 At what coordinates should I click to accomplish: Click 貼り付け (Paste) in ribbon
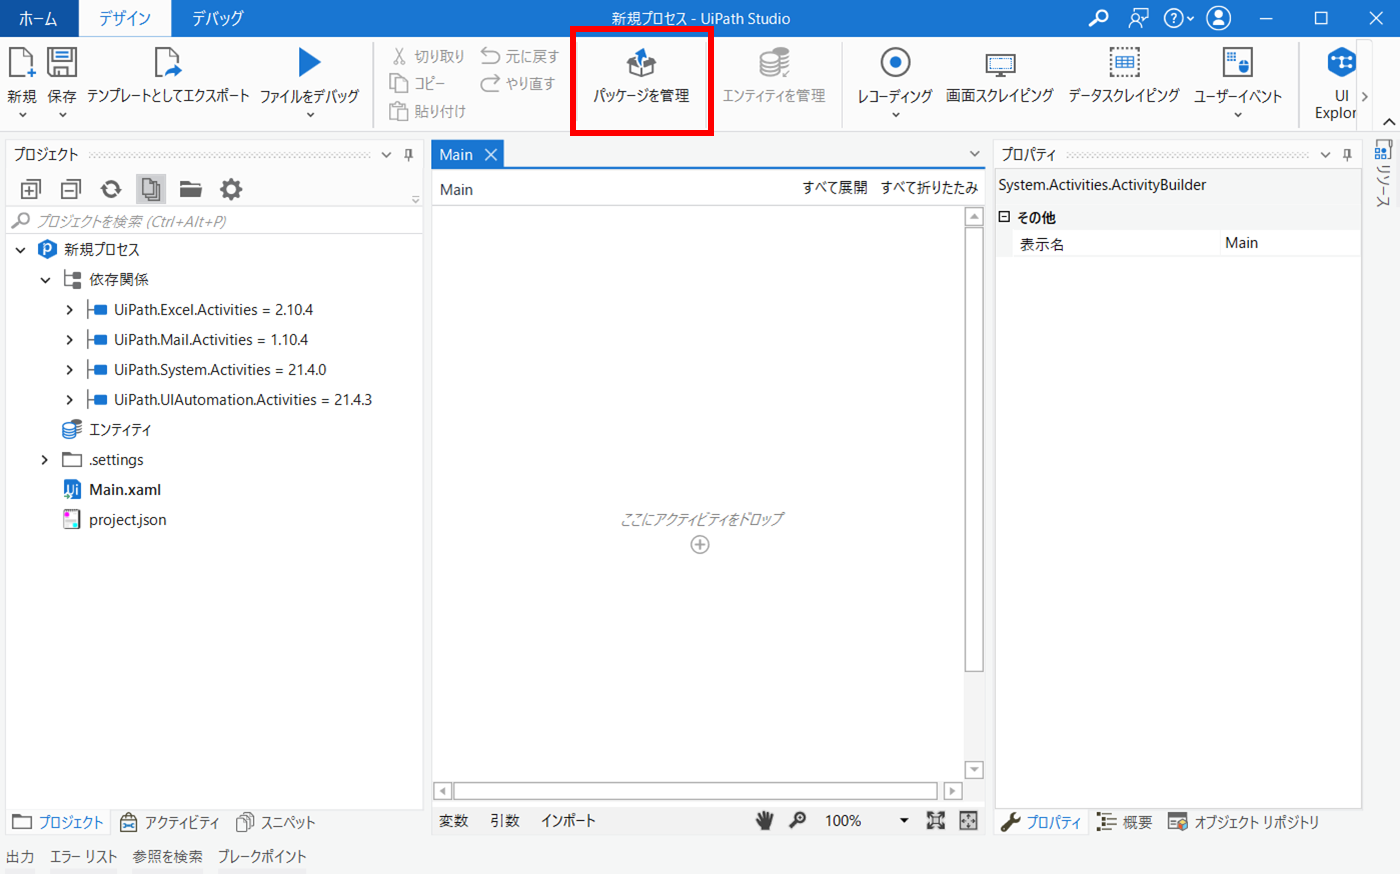click(428, 111)
